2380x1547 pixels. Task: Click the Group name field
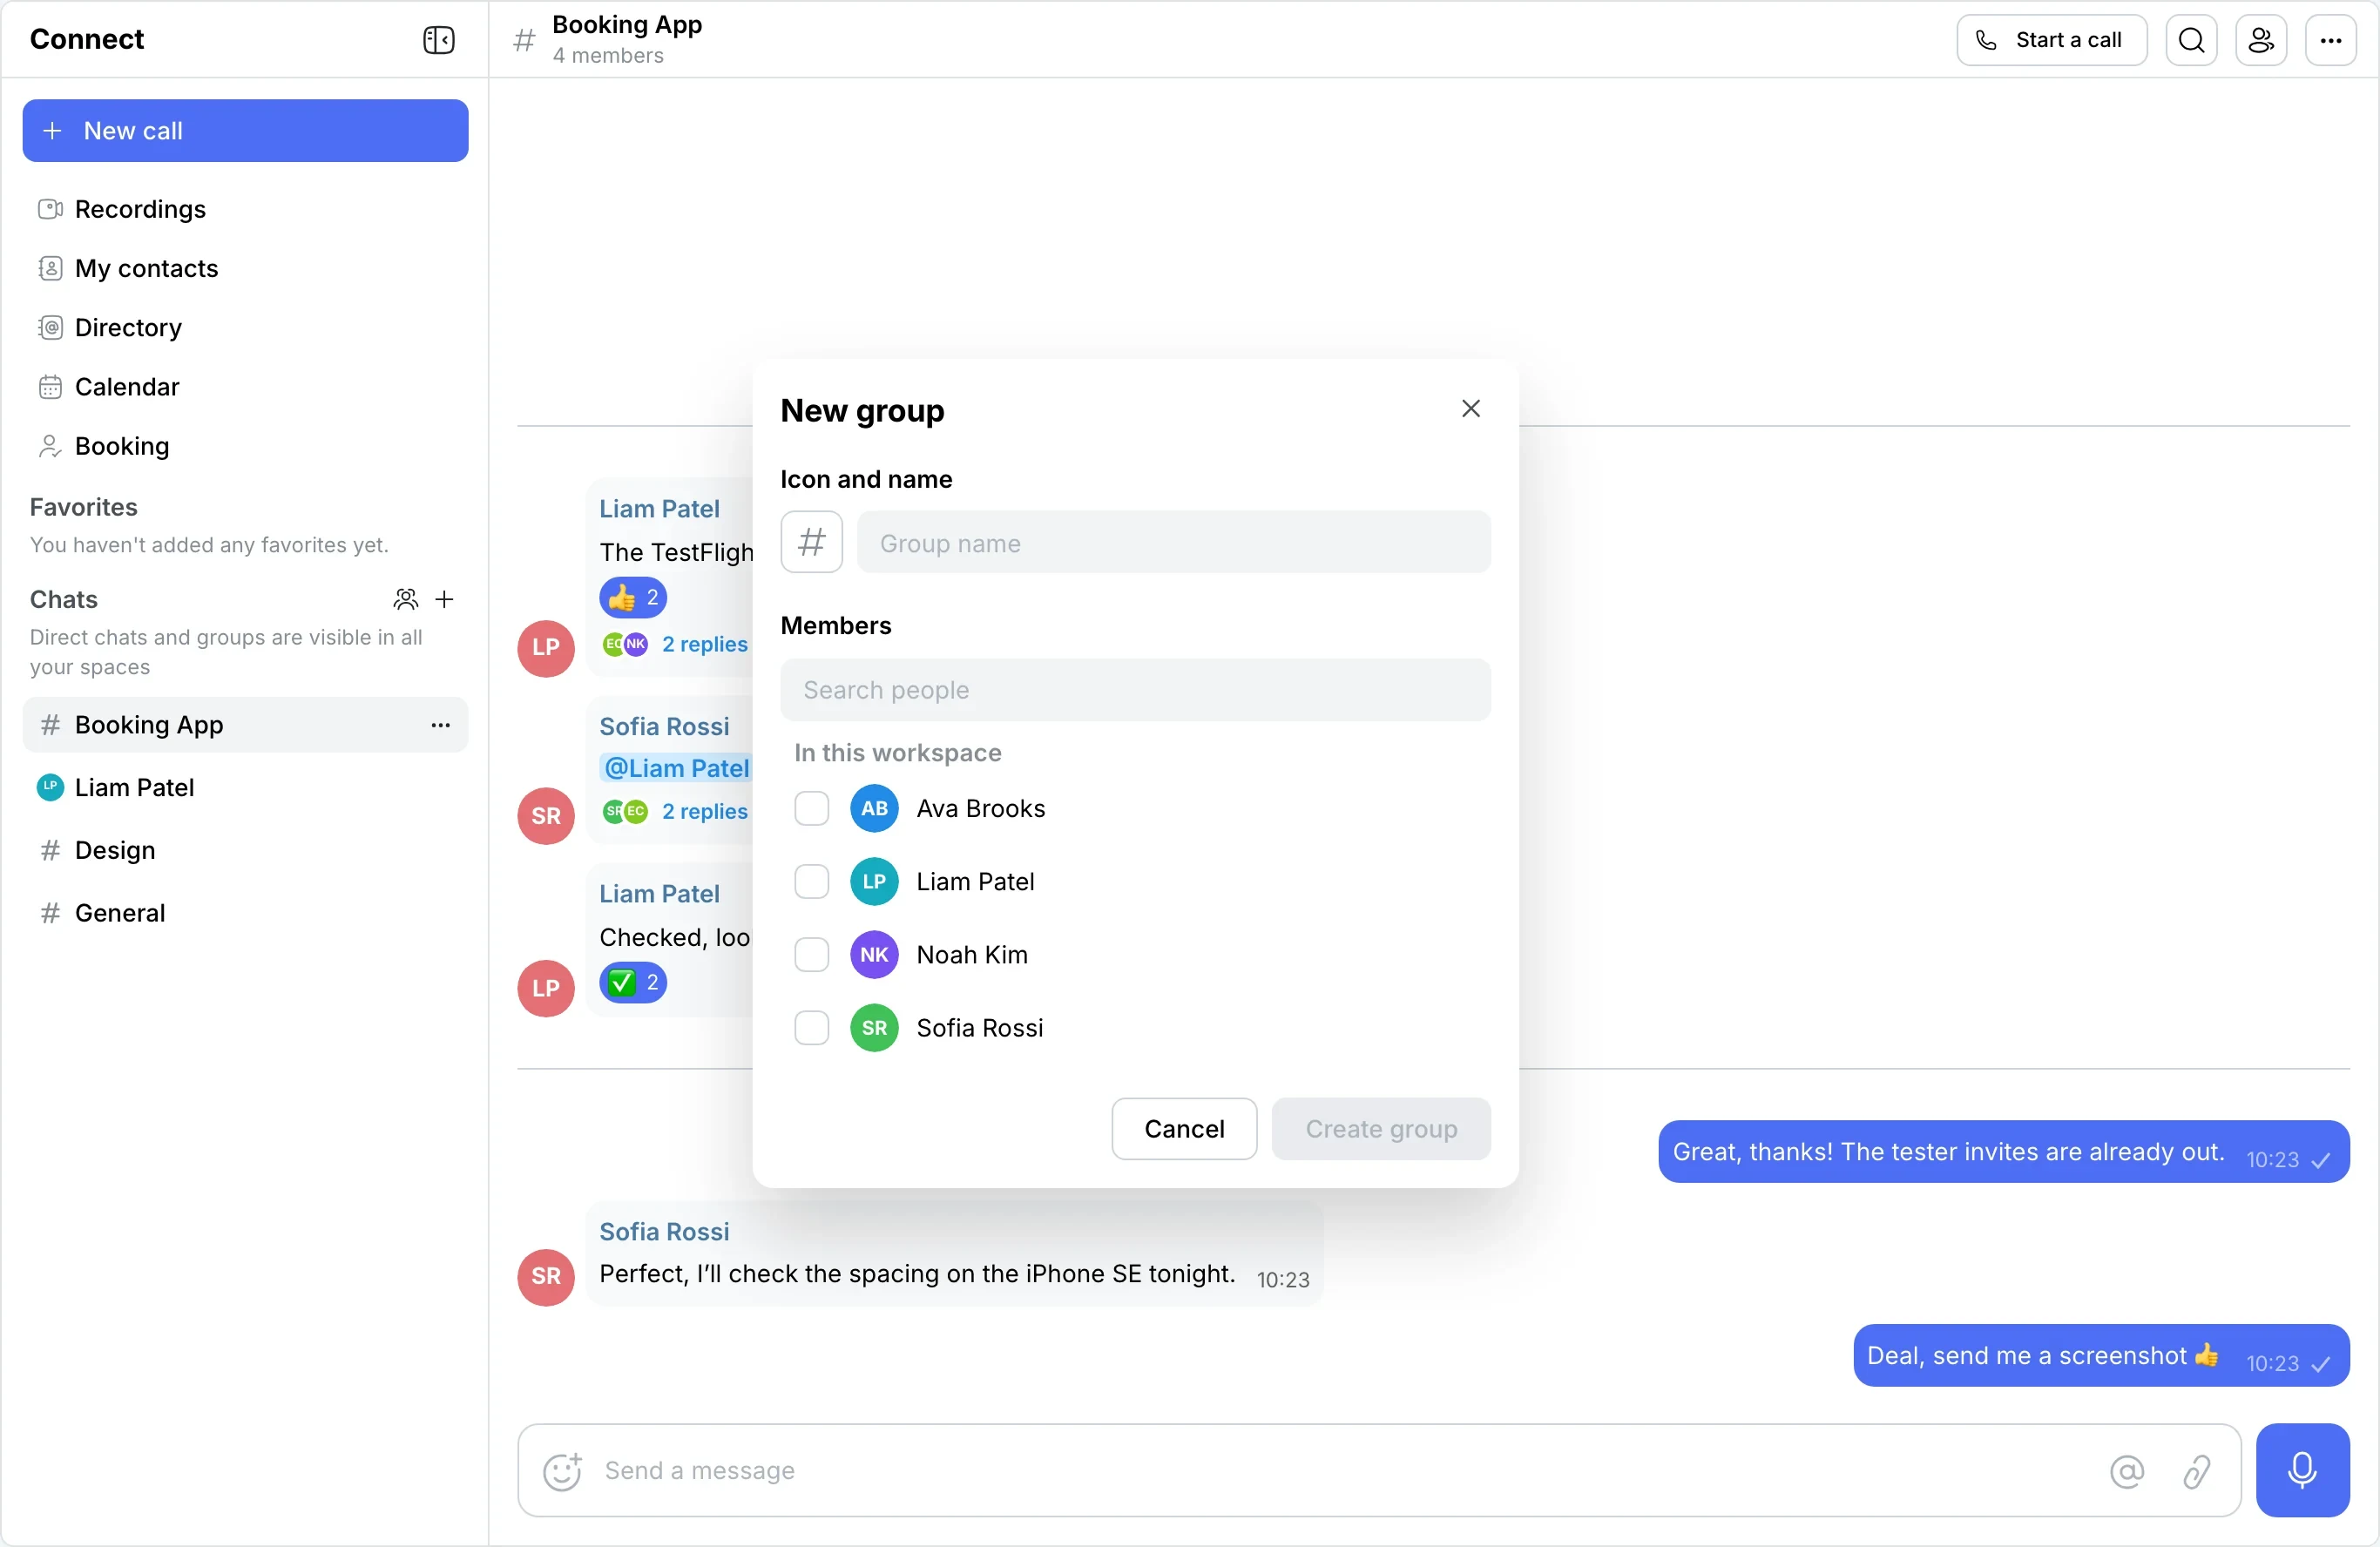(1173, 542)
